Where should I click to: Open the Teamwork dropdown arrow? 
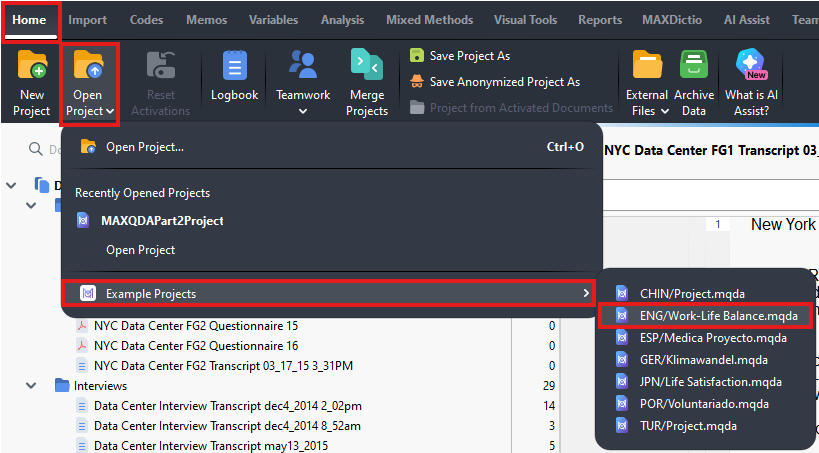pos(303,111)
